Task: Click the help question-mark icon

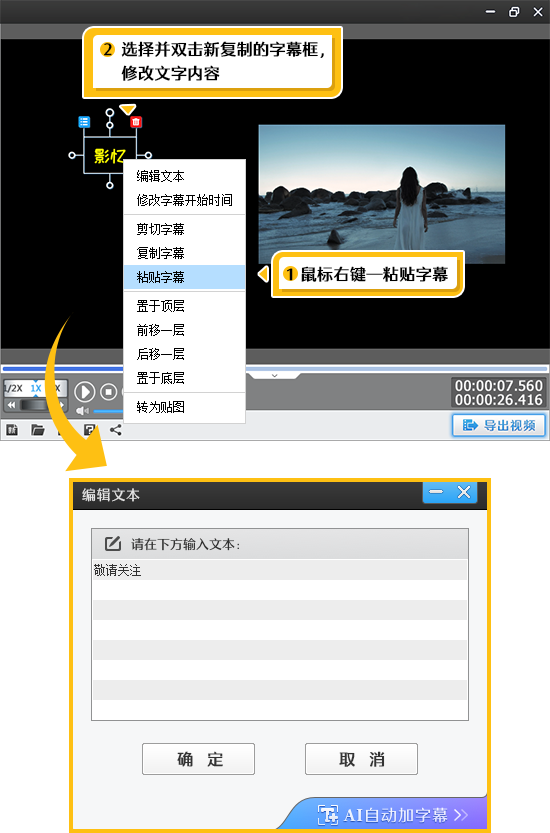Action: coord(90,430)
